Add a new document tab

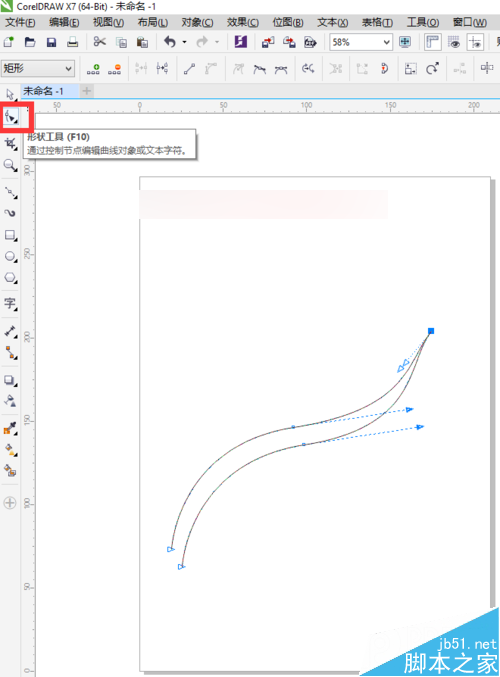tap(87, 91)
